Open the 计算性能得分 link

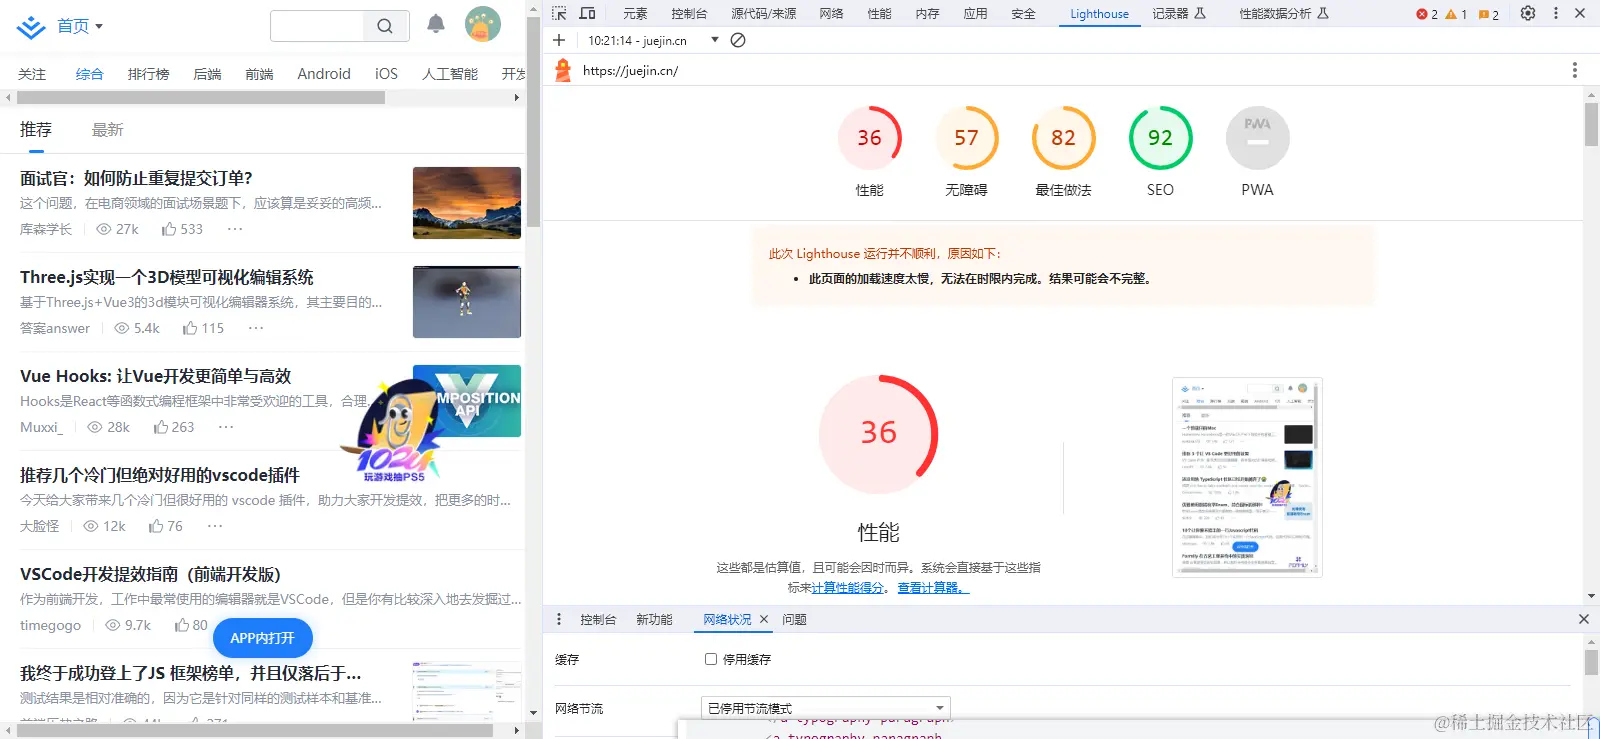coord(847,588)
